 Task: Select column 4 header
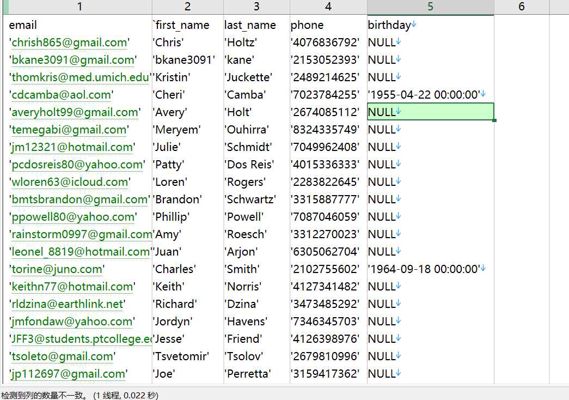(328, 7)
